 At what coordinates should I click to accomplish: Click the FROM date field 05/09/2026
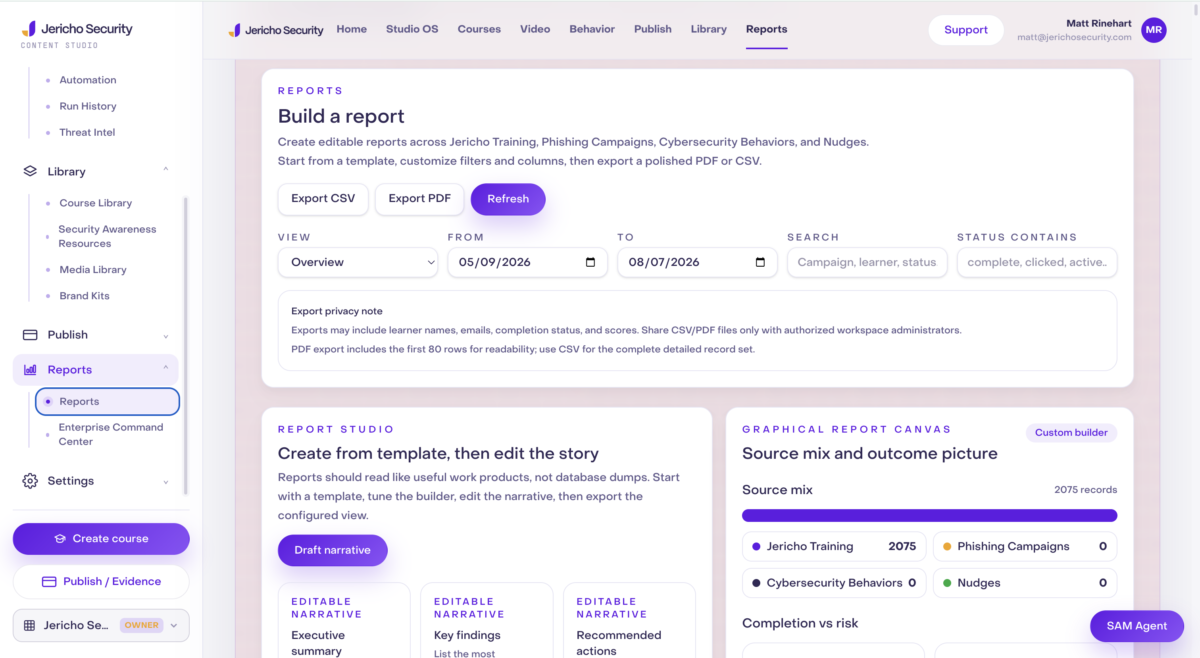(x=527, y=262)
